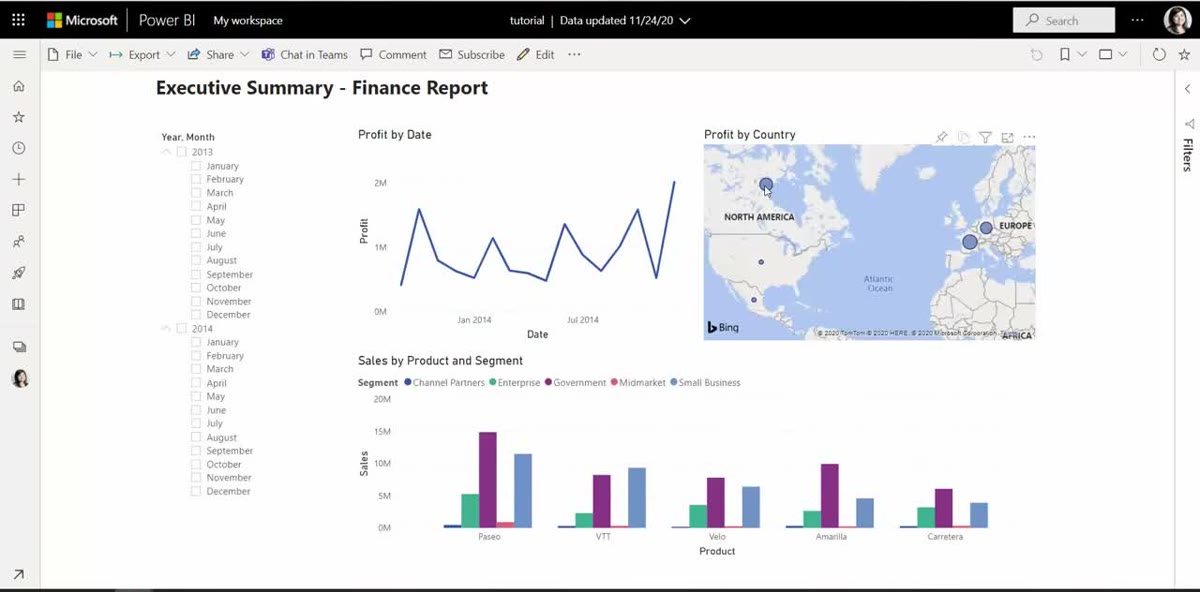This screenshot has width=1200, height=592.
Task: Check February under 2014
Action: (197, 356)
